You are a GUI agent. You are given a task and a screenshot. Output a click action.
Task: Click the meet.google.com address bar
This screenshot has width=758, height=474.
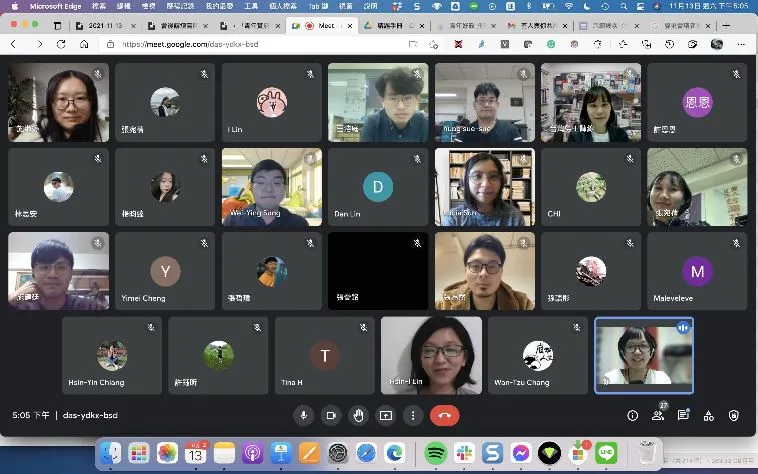coord(300,44)
